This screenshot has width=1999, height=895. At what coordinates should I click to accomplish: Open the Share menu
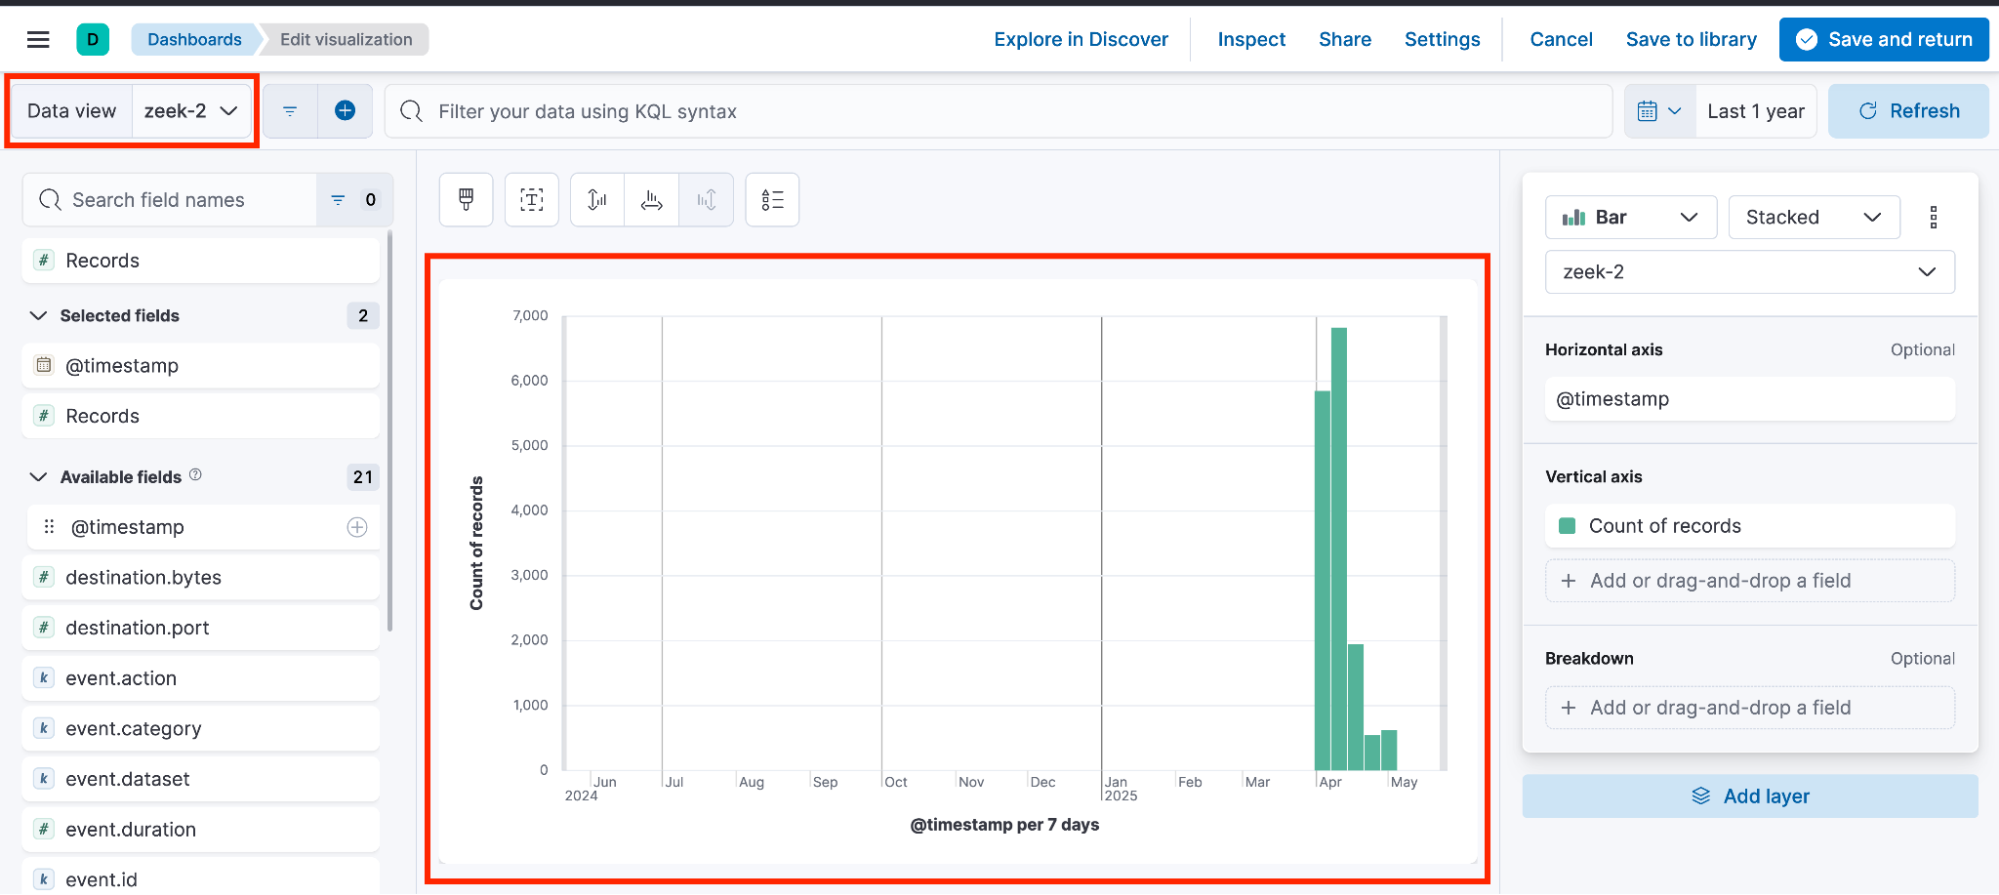(1345, 39)
